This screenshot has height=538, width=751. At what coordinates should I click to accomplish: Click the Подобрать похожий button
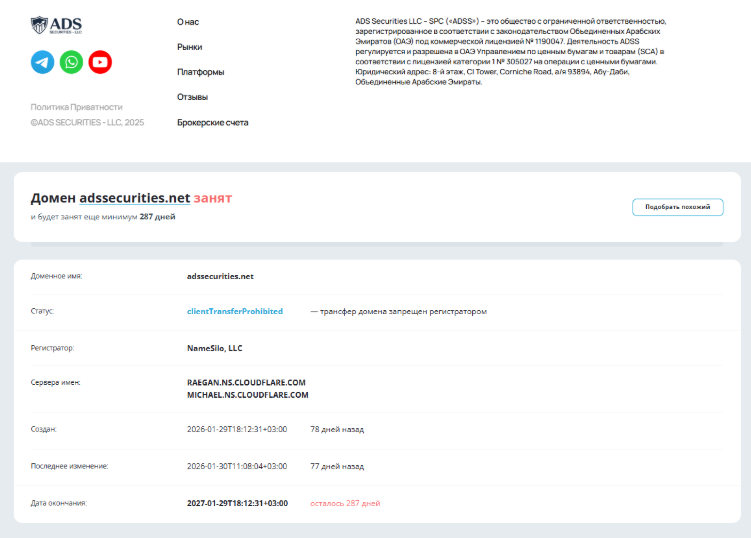678,207
